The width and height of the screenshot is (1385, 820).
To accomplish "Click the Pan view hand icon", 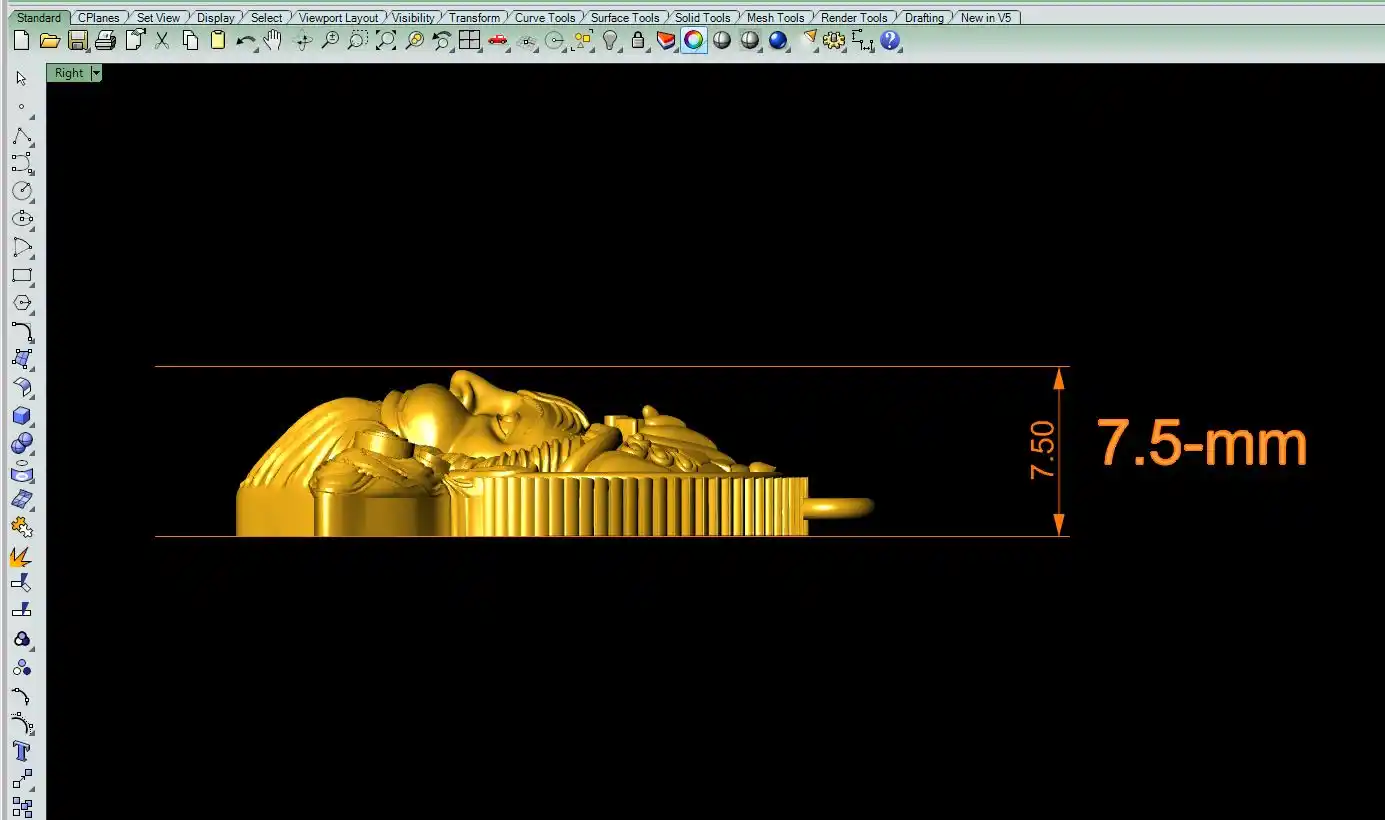I will pos(273,41).
